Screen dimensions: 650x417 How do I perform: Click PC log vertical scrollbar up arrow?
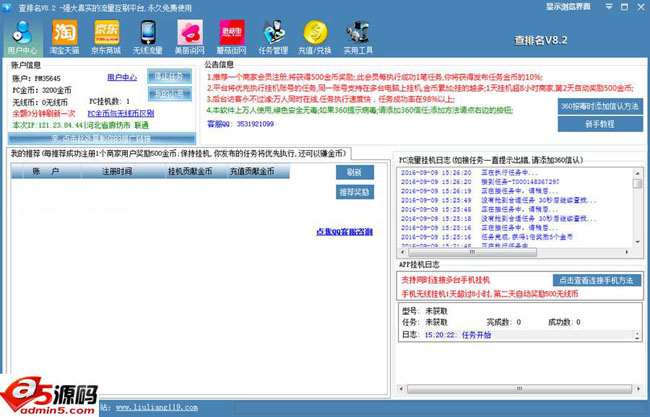point(638,173)
